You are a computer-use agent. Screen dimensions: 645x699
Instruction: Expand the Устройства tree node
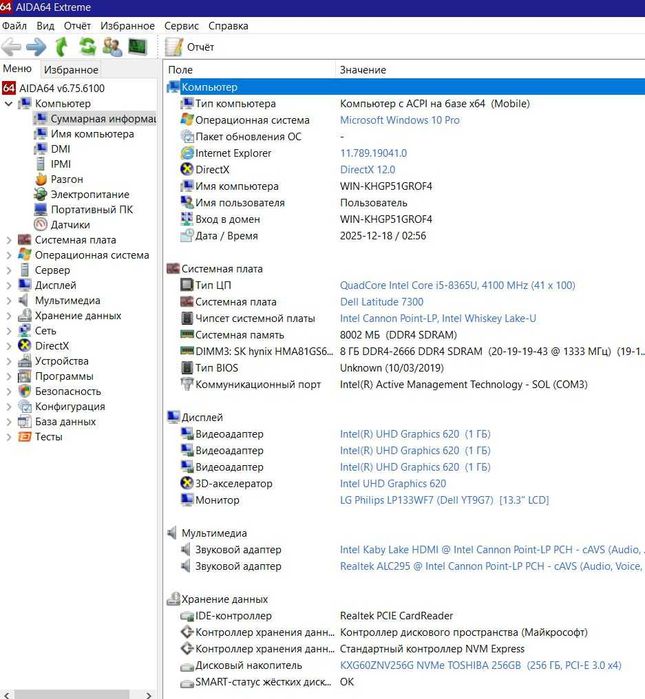pyautogui.click(x=8, y=361)
